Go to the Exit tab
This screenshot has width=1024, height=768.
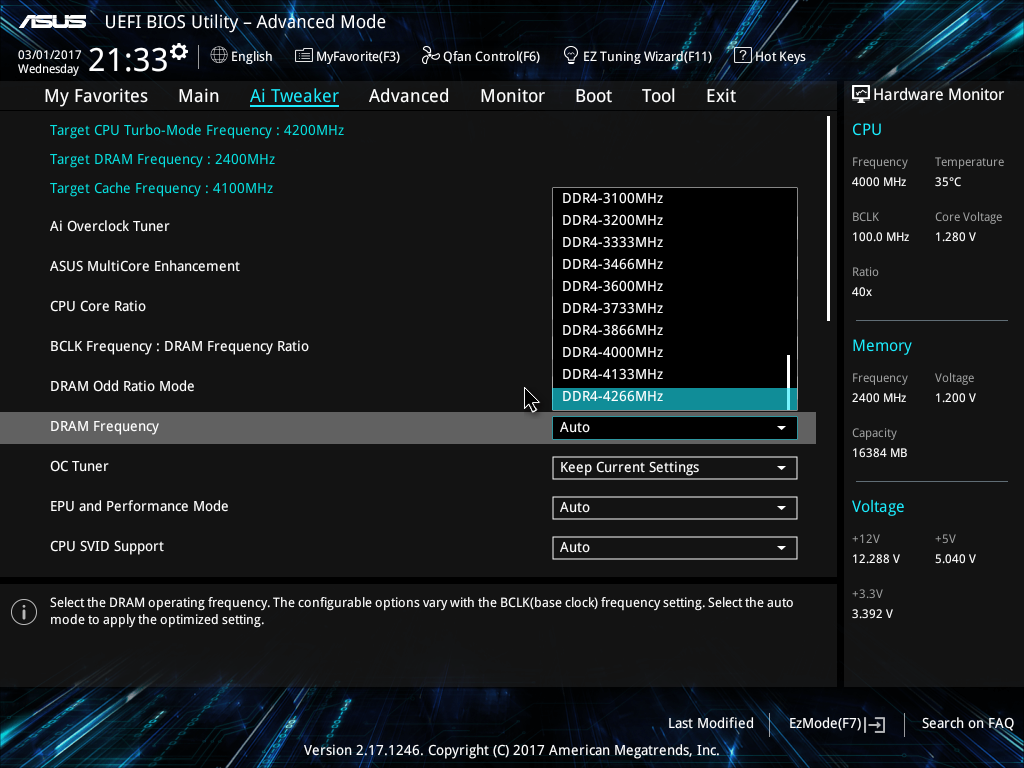tap(721, 96)
